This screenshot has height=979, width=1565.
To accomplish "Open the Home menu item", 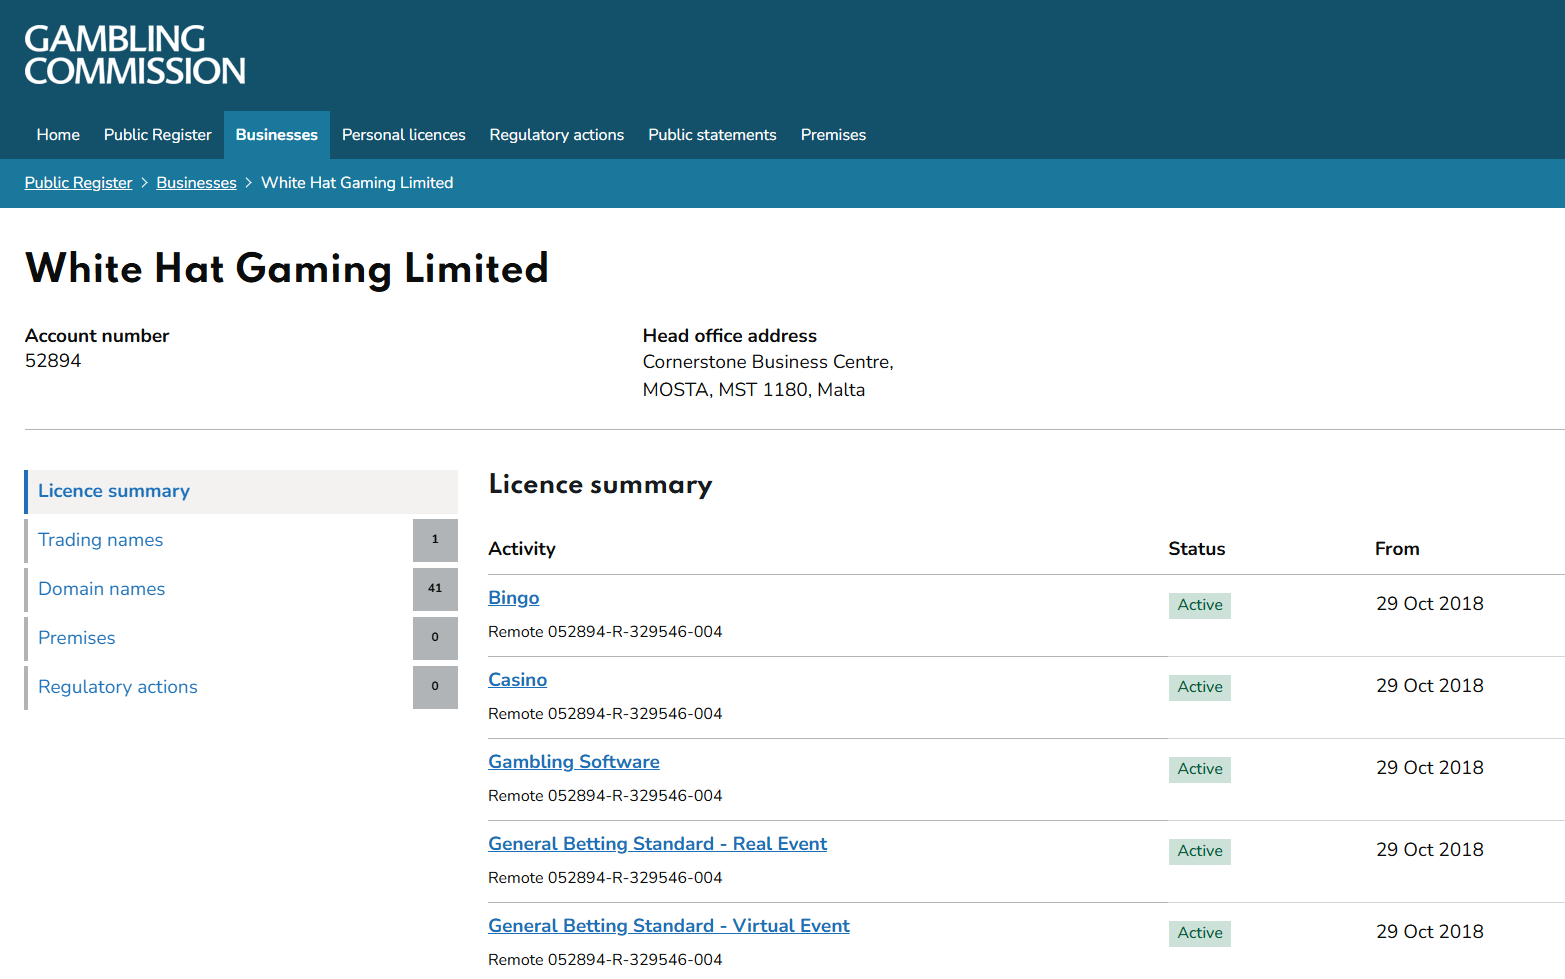I will click(58, 135).
